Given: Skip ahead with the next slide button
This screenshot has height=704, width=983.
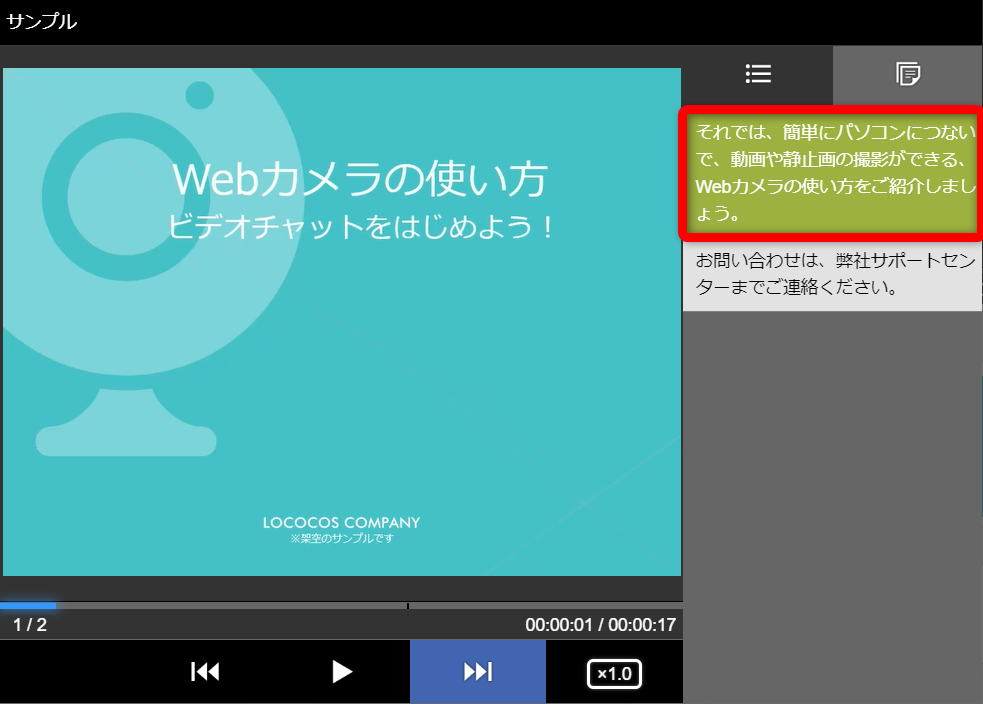Looking at the screenshot, I should point(478,672).
